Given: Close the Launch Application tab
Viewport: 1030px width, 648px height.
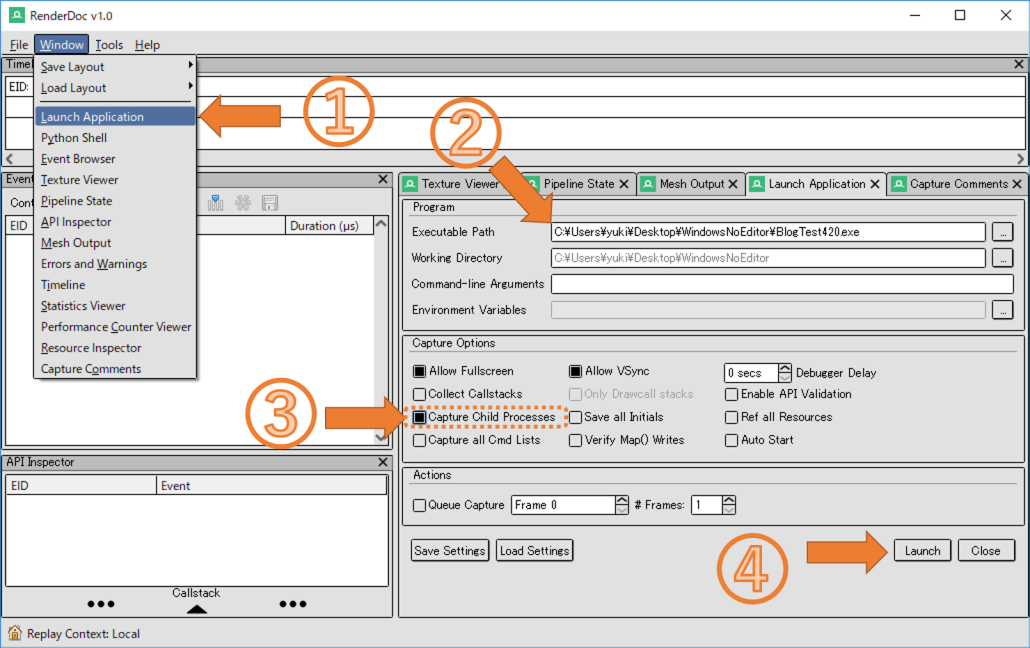Looking at the screenshot, I should click(875, 184).
